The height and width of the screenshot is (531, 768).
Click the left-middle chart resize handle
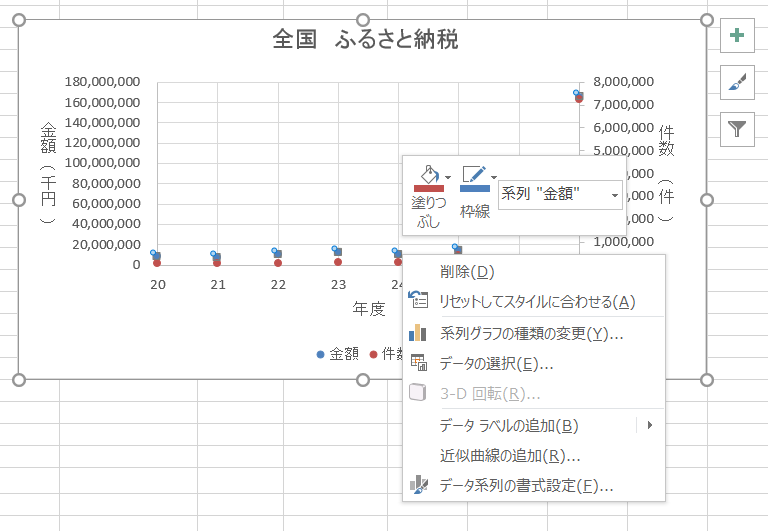click(19, 200)
